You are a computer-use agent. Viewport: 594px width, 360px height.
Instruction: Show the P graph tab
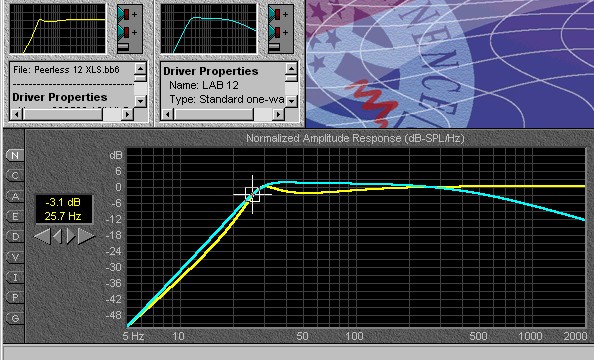[15, 298]
